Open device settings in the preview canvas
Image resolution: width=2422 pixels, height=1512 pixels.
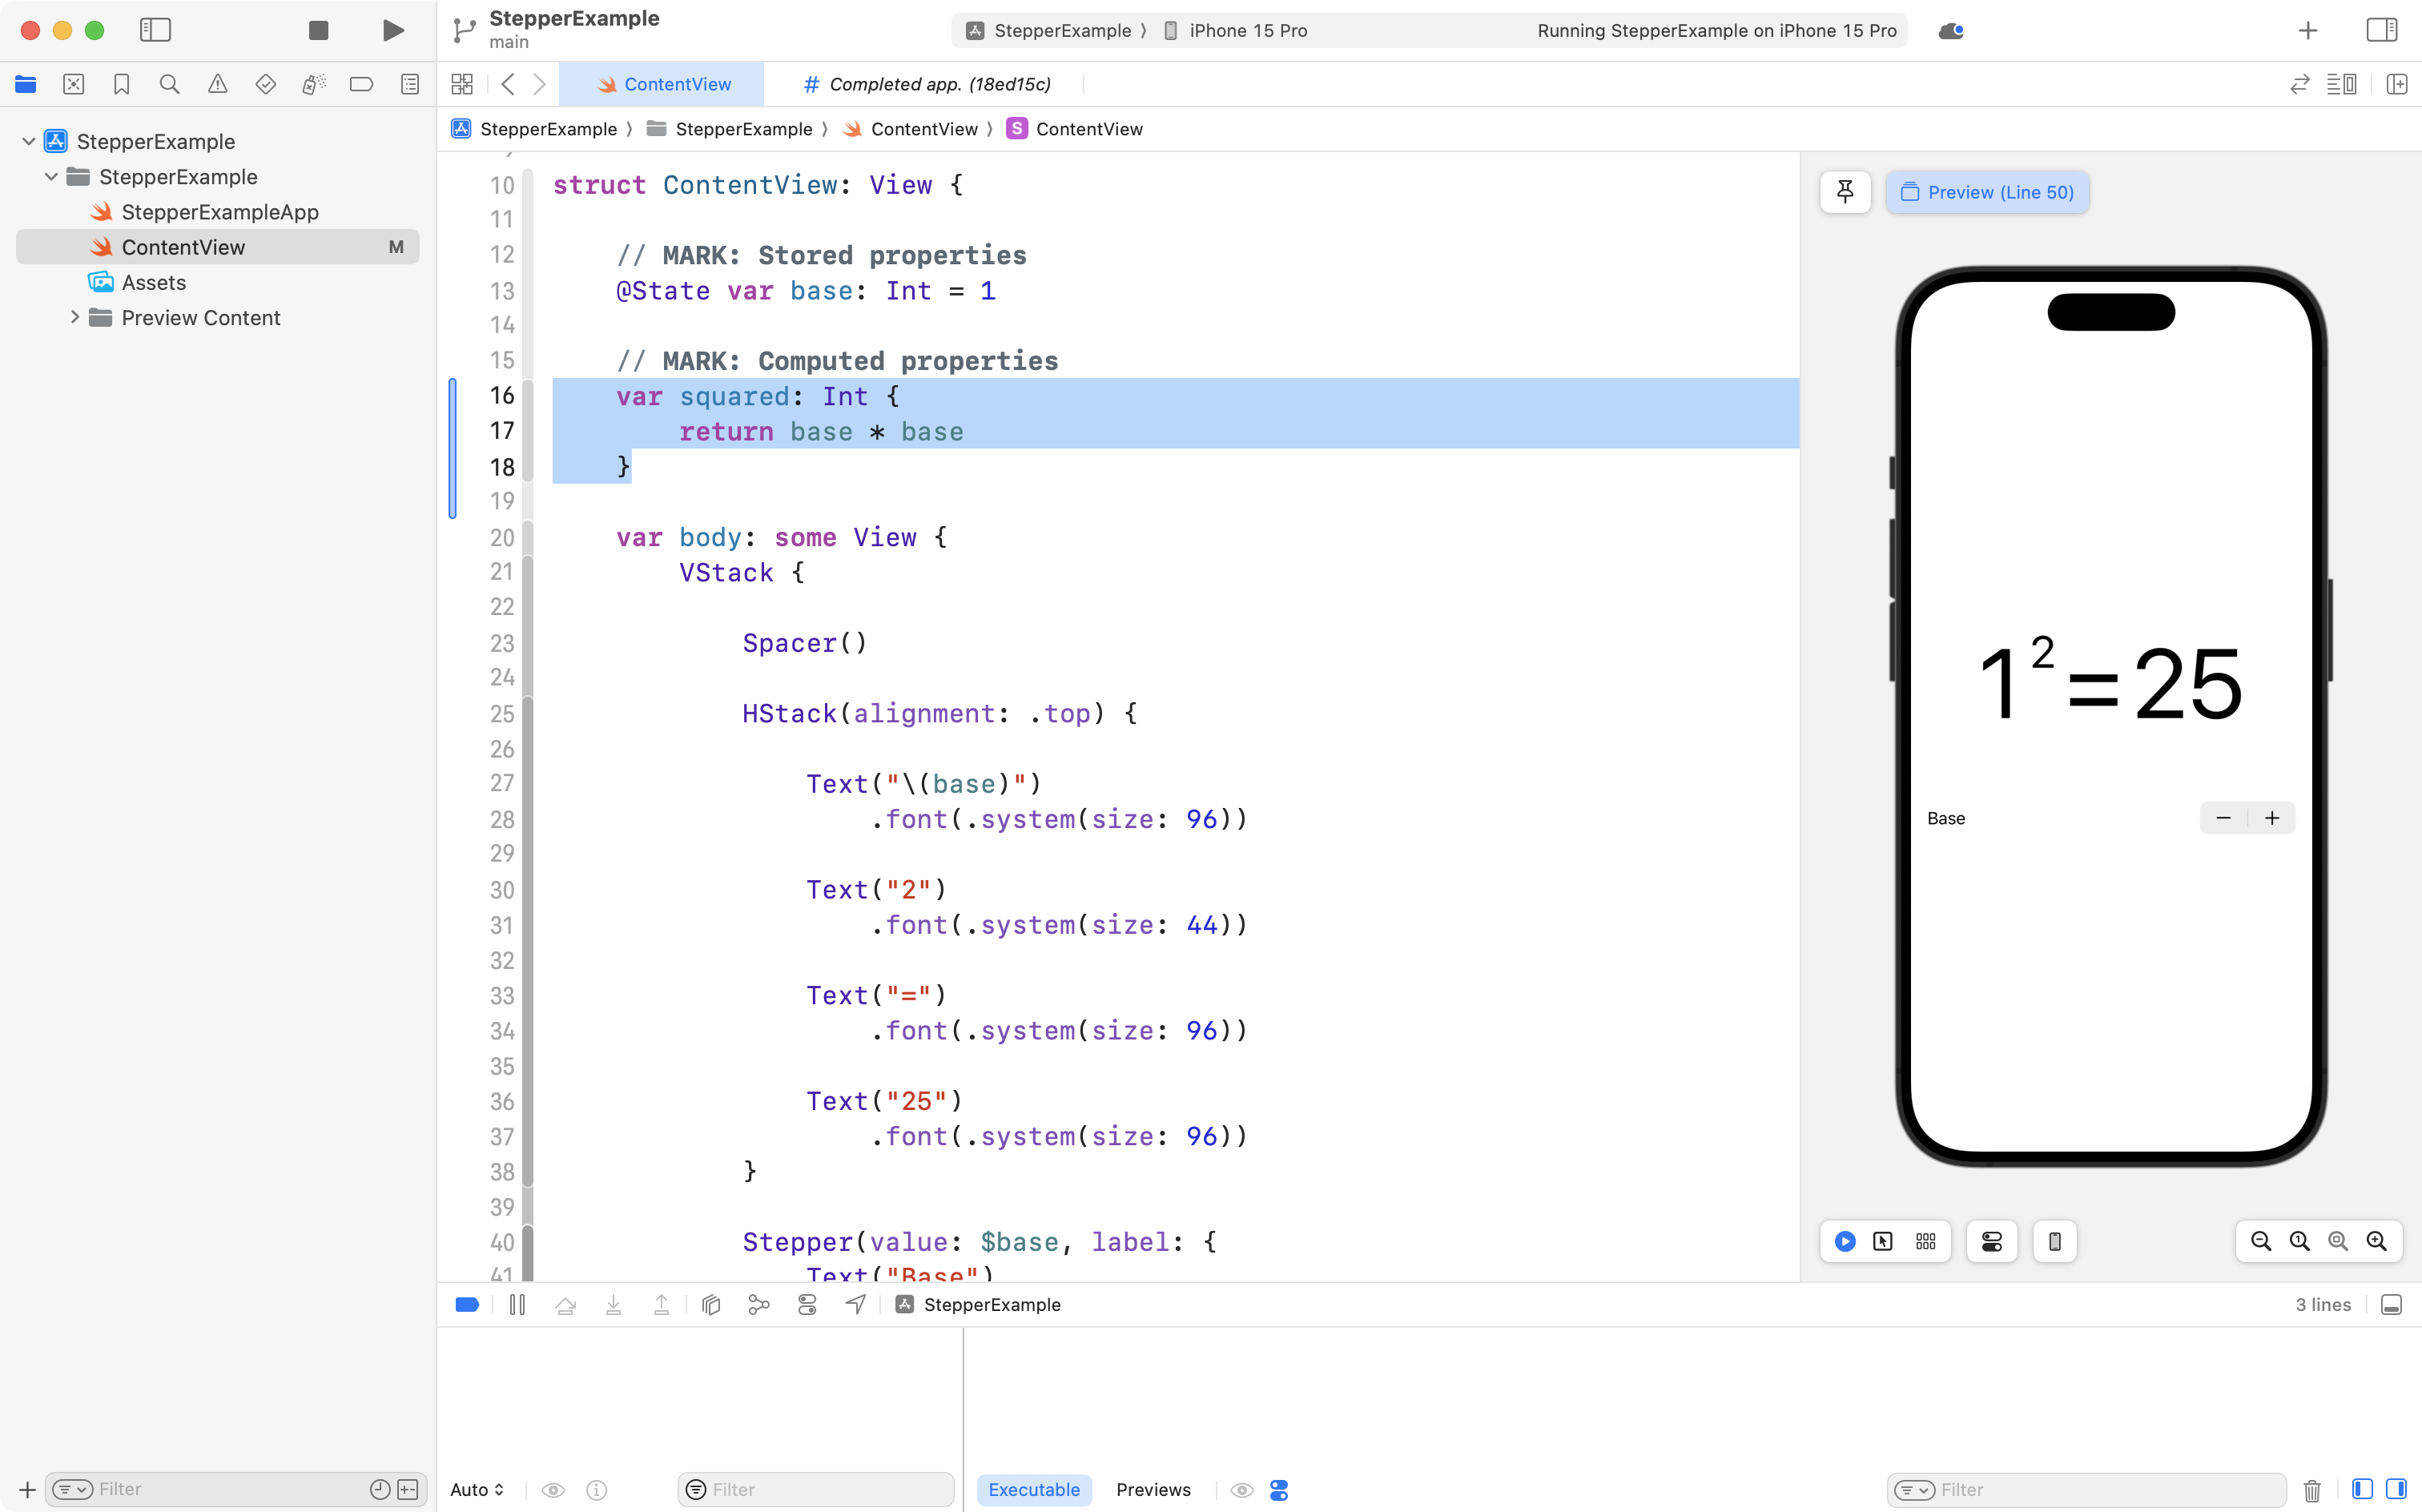pyautogui.click(x=1990, y=1241)
